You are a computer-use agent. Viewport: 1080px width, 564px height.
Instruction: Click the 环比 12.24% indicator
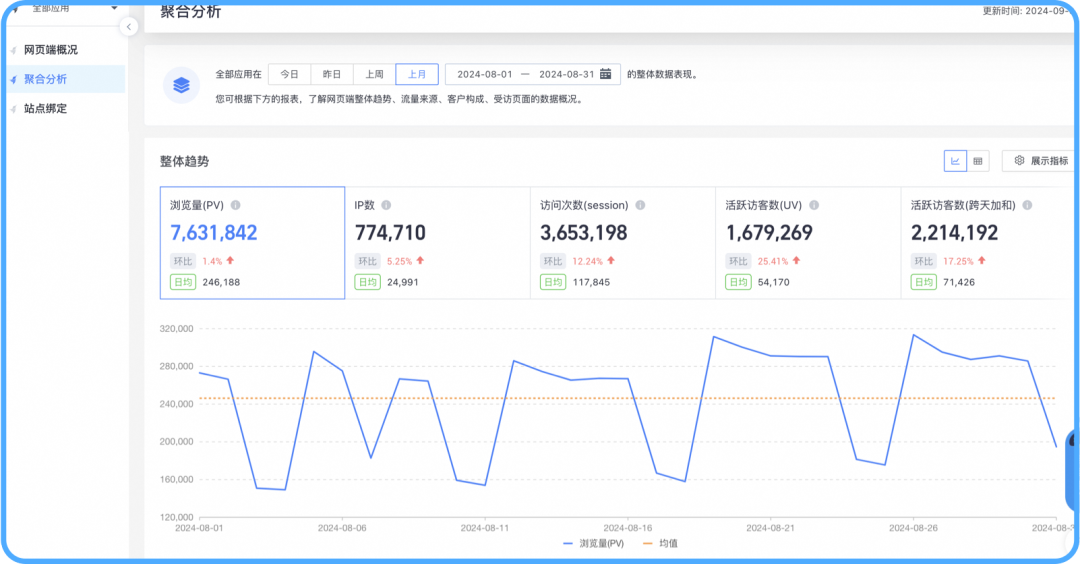pyautogui.click(x=578, y=261)
